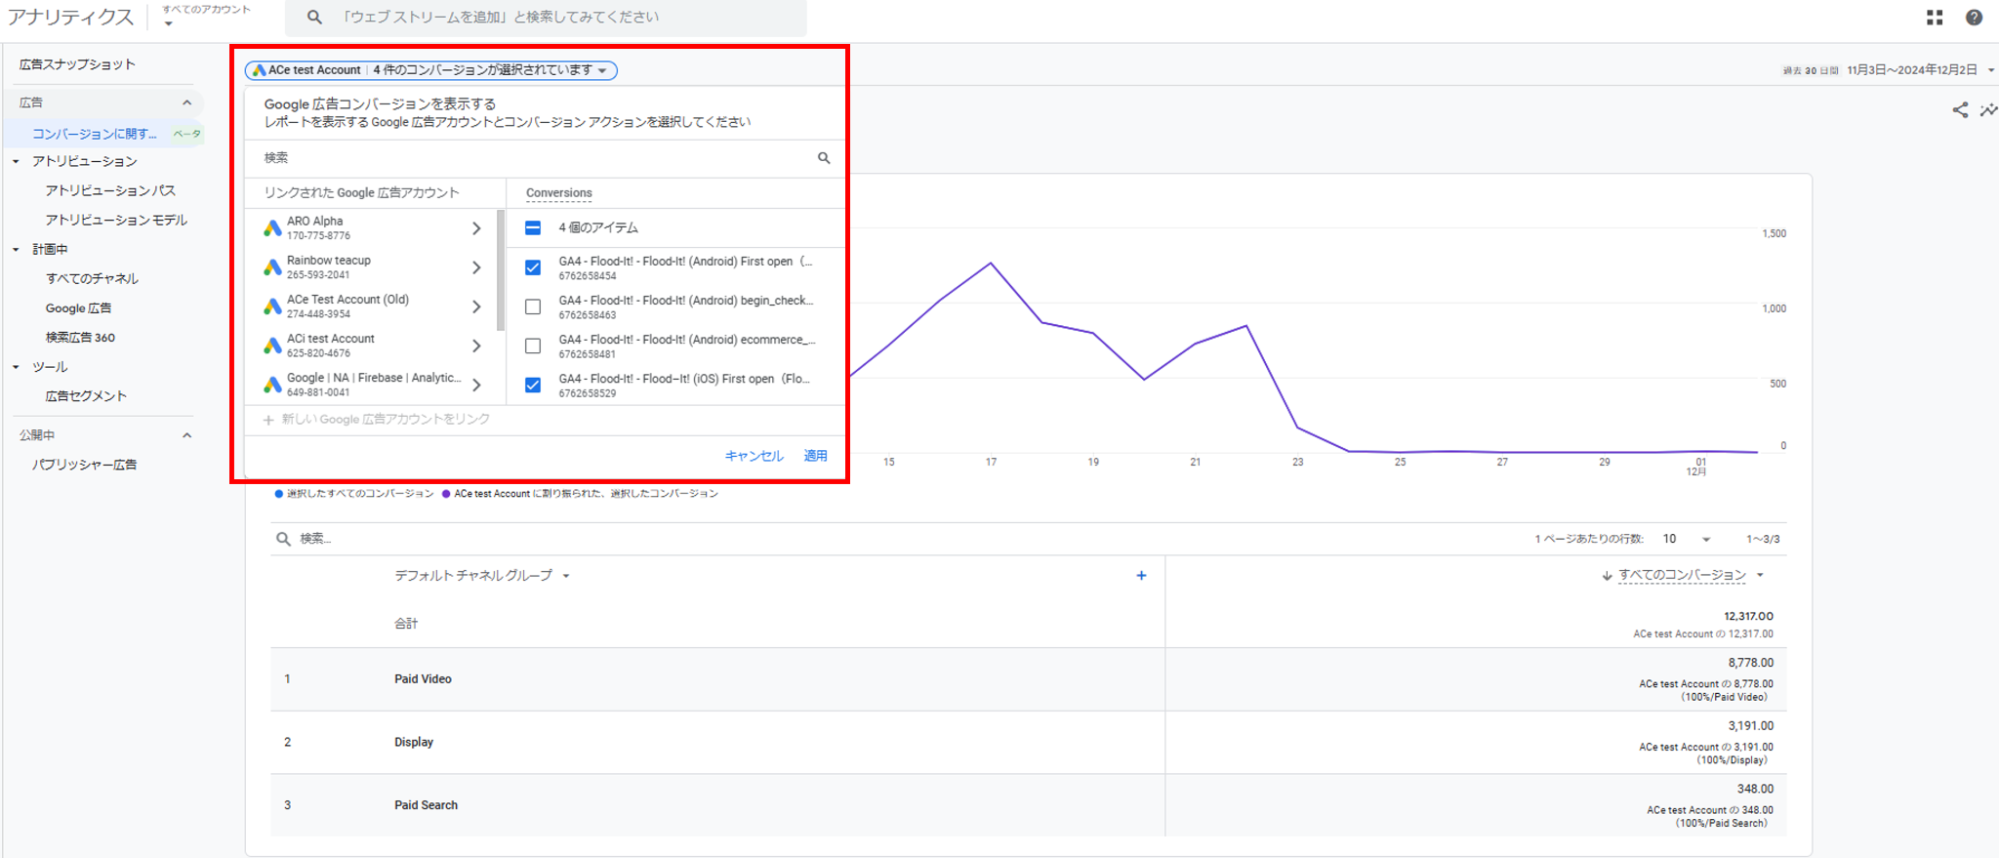The image size is (1999, 858).
Task: Click the Google Ads logo for Rainbow teacup
Action: tap(272, 267)
